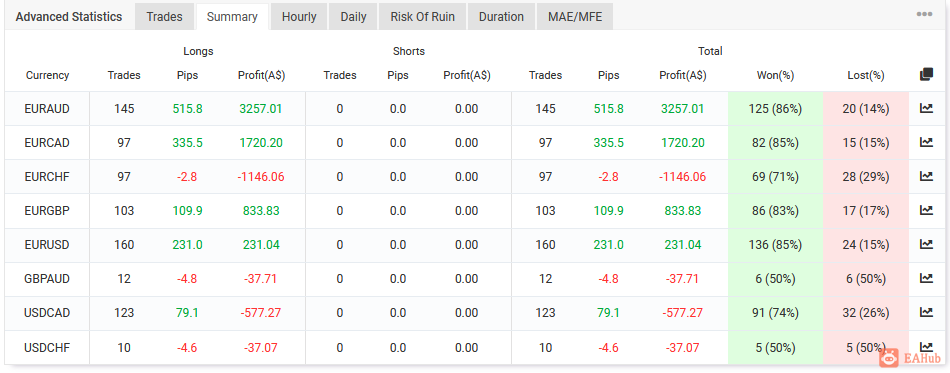Switch to the Duration tab
Screen dimensions: 950x373
(501, 17)
